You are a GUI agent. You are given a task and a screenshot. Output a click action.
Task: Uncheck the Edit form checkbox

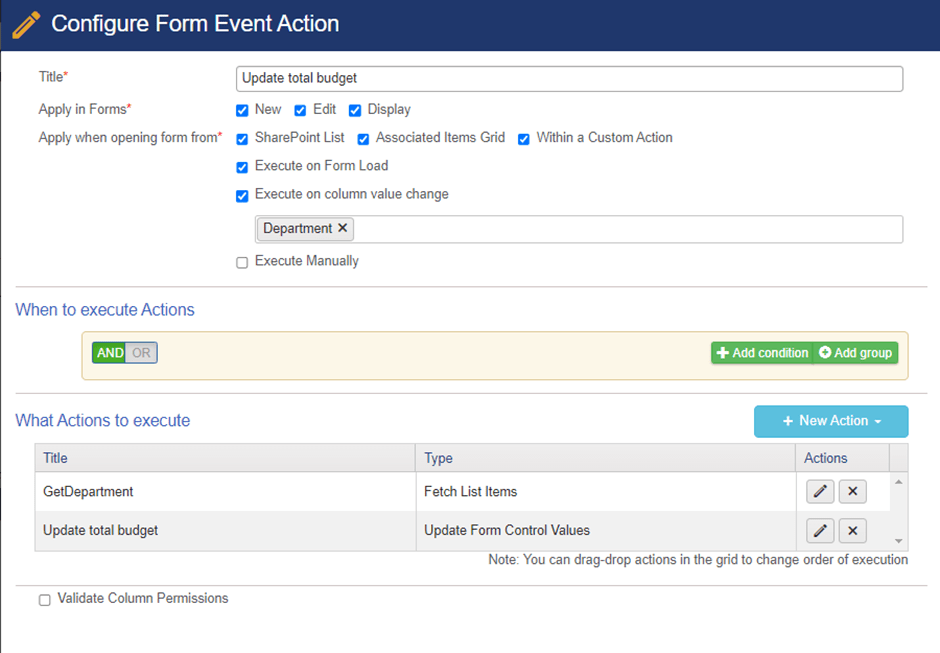[x=300, y=110]
